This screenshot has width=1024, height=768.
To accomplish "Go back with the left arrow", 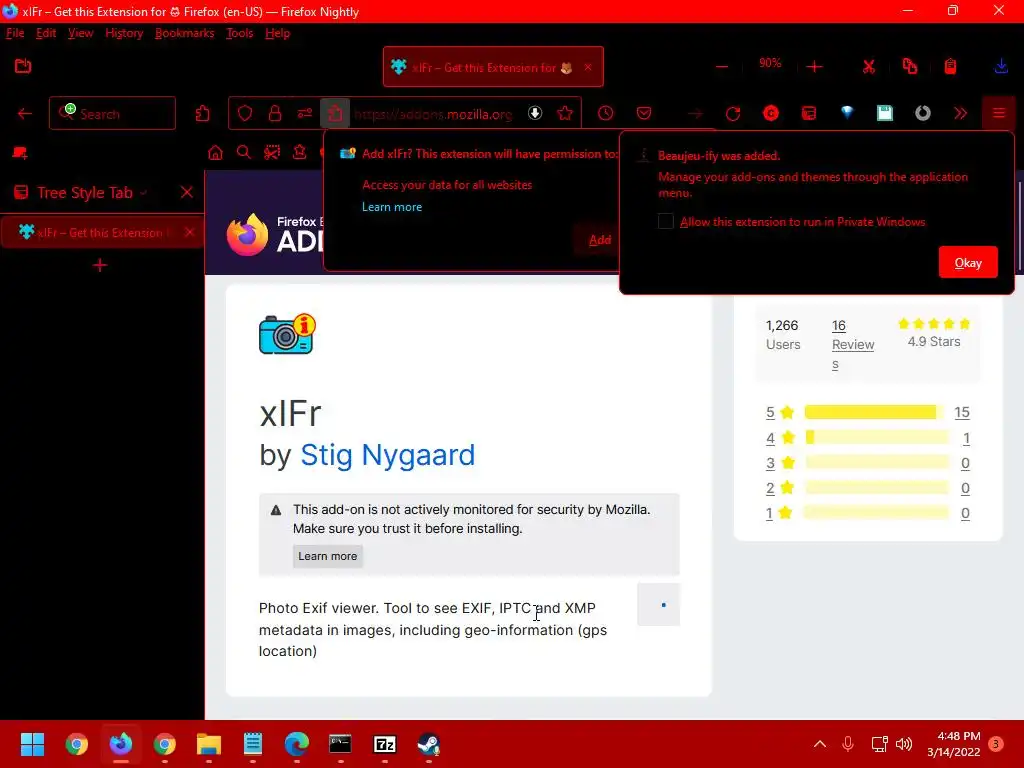I will [x=25, y=114].
